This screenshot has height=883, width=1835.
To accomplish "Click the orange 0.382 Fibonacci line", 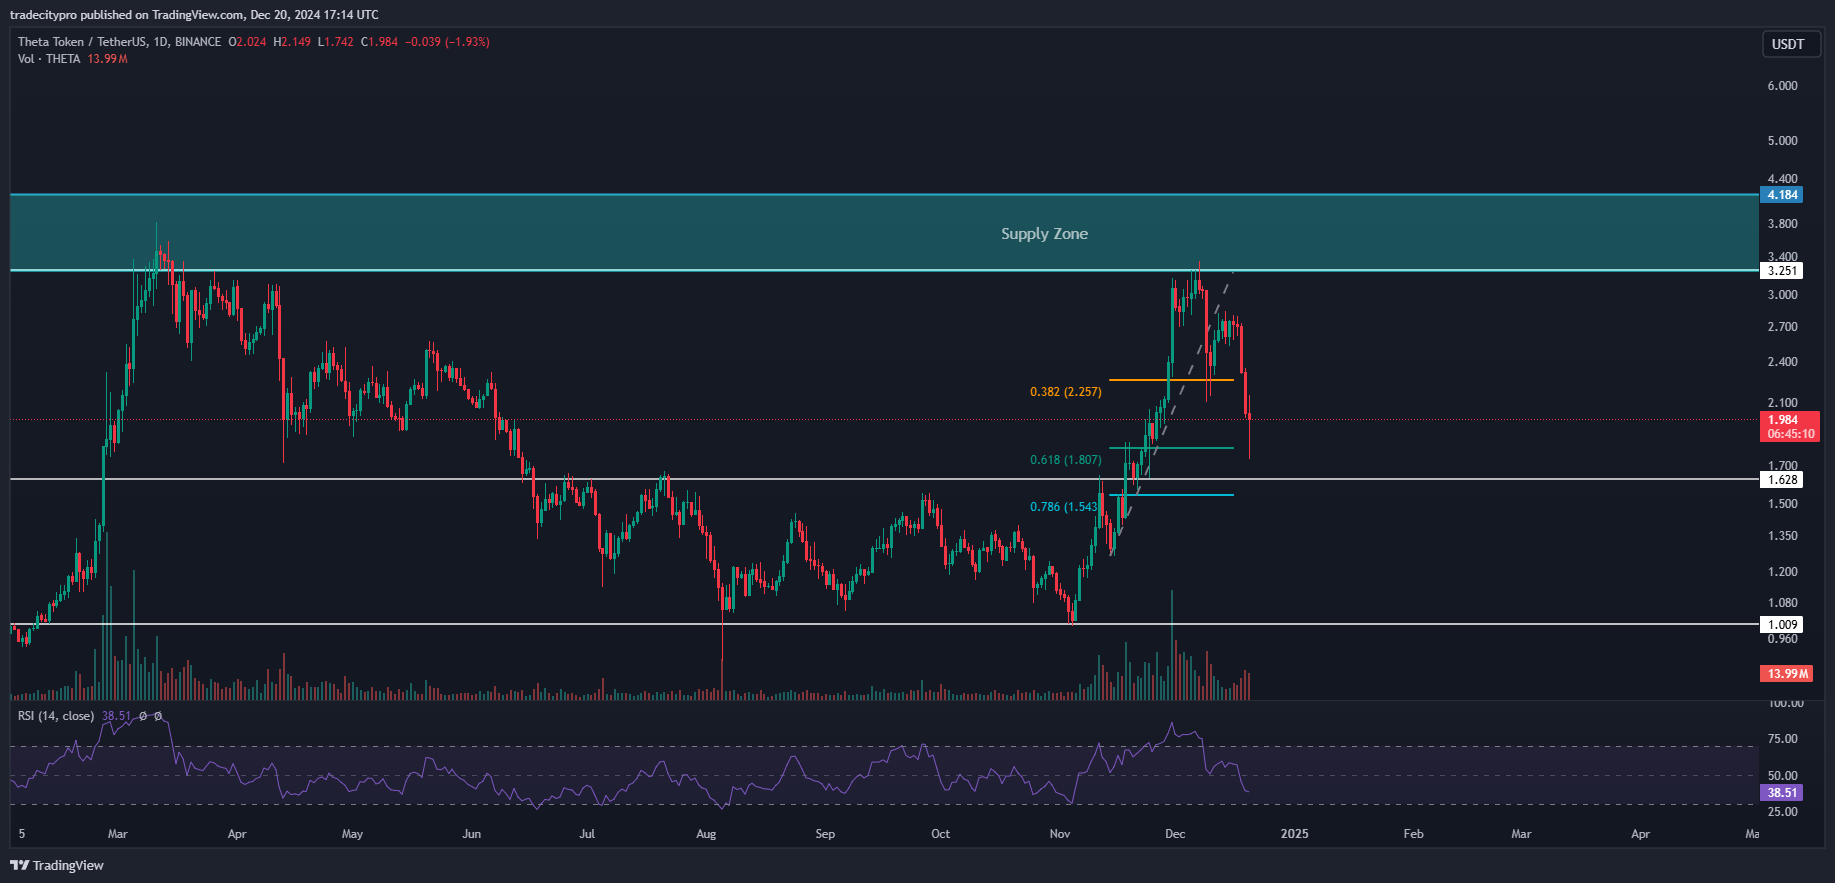I will pyautogui.click(x=1171, y=380).
